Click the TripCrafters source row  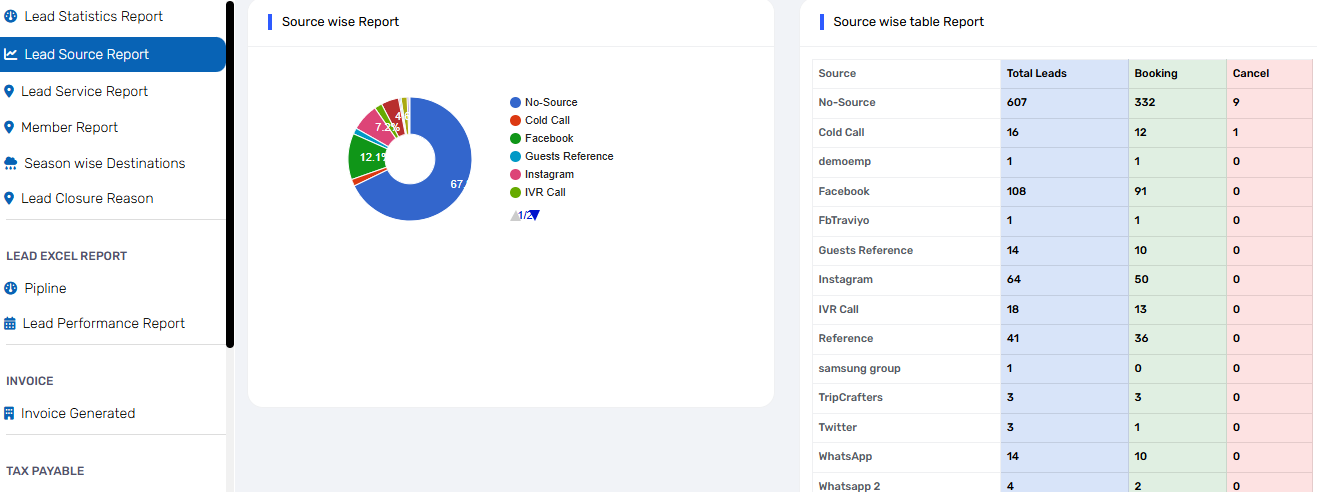pos(1064,397)
